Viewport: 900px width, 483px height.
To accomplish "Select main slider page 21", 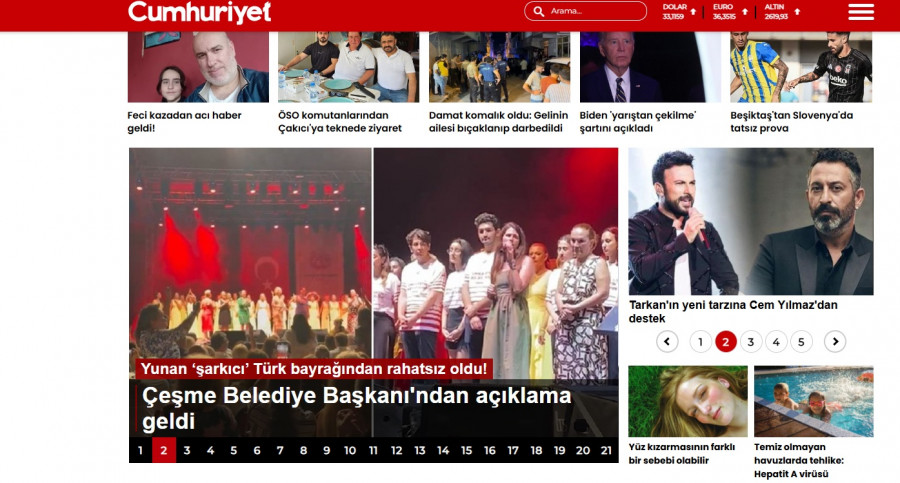I will 606,450.
